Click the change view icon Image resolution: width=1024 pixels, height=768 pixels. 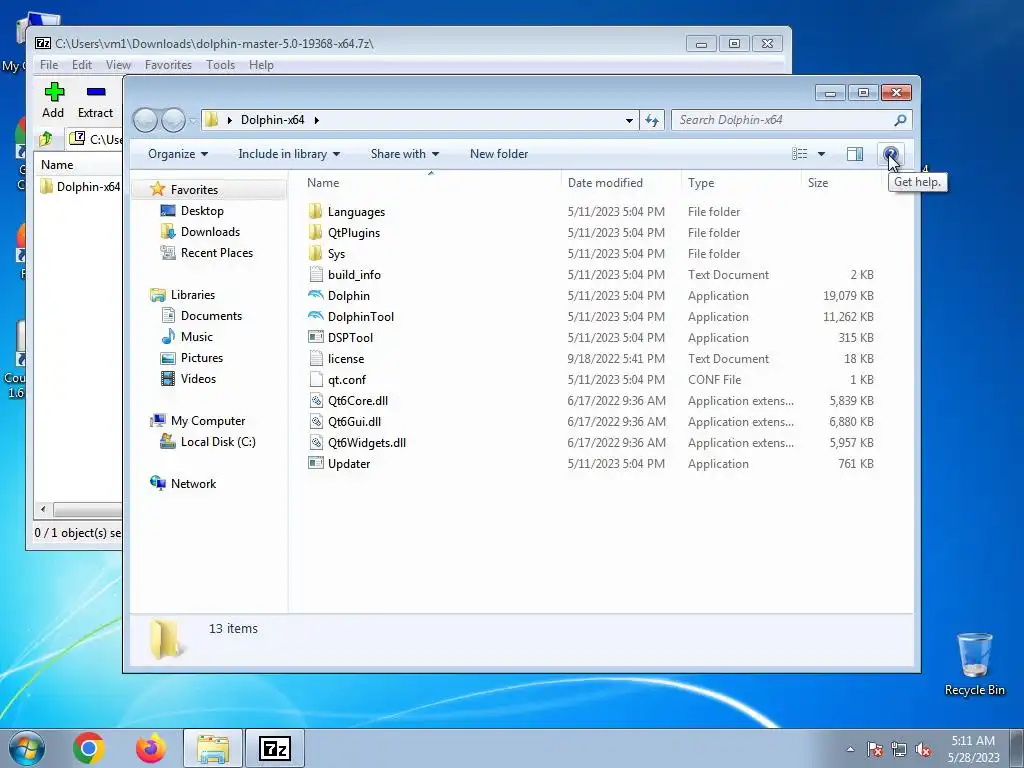799,154
